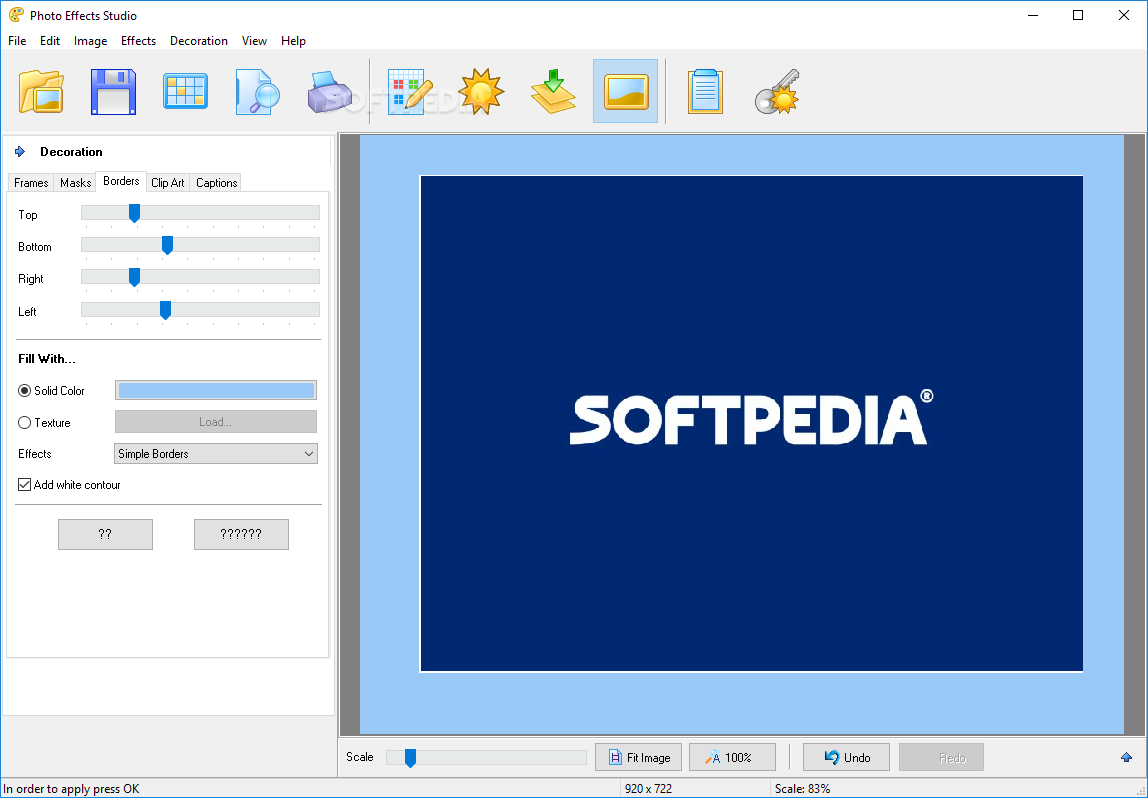Open the clipboard notes icon
This screenshot has width=1148, height=798.
pyautogui.click(x=705, y=92)
